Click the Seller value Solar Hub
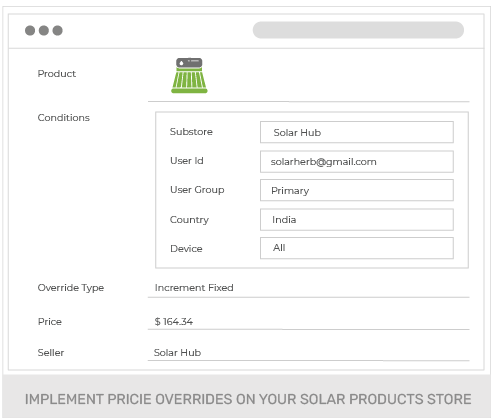Image resolution: width=494 pixels, height=420 pixels. 177,353
